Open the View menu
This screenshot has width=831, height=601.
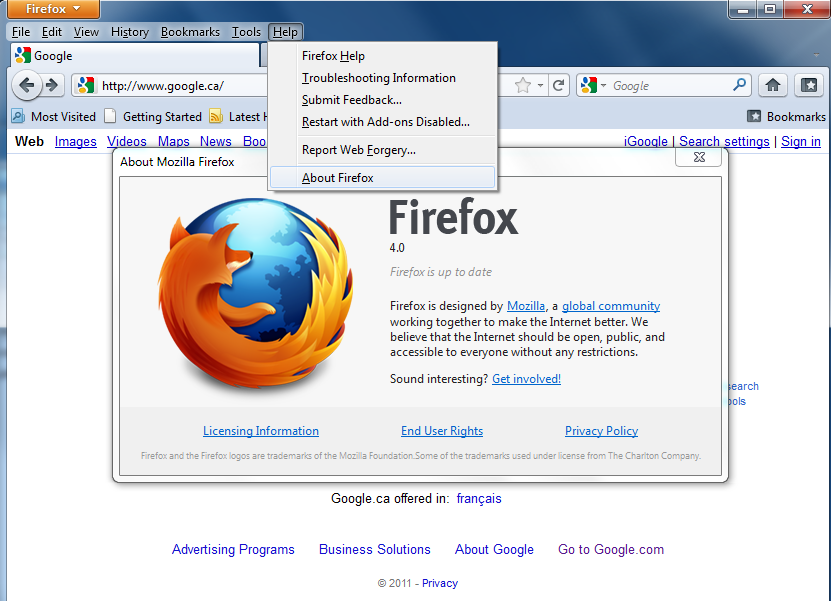86,32
